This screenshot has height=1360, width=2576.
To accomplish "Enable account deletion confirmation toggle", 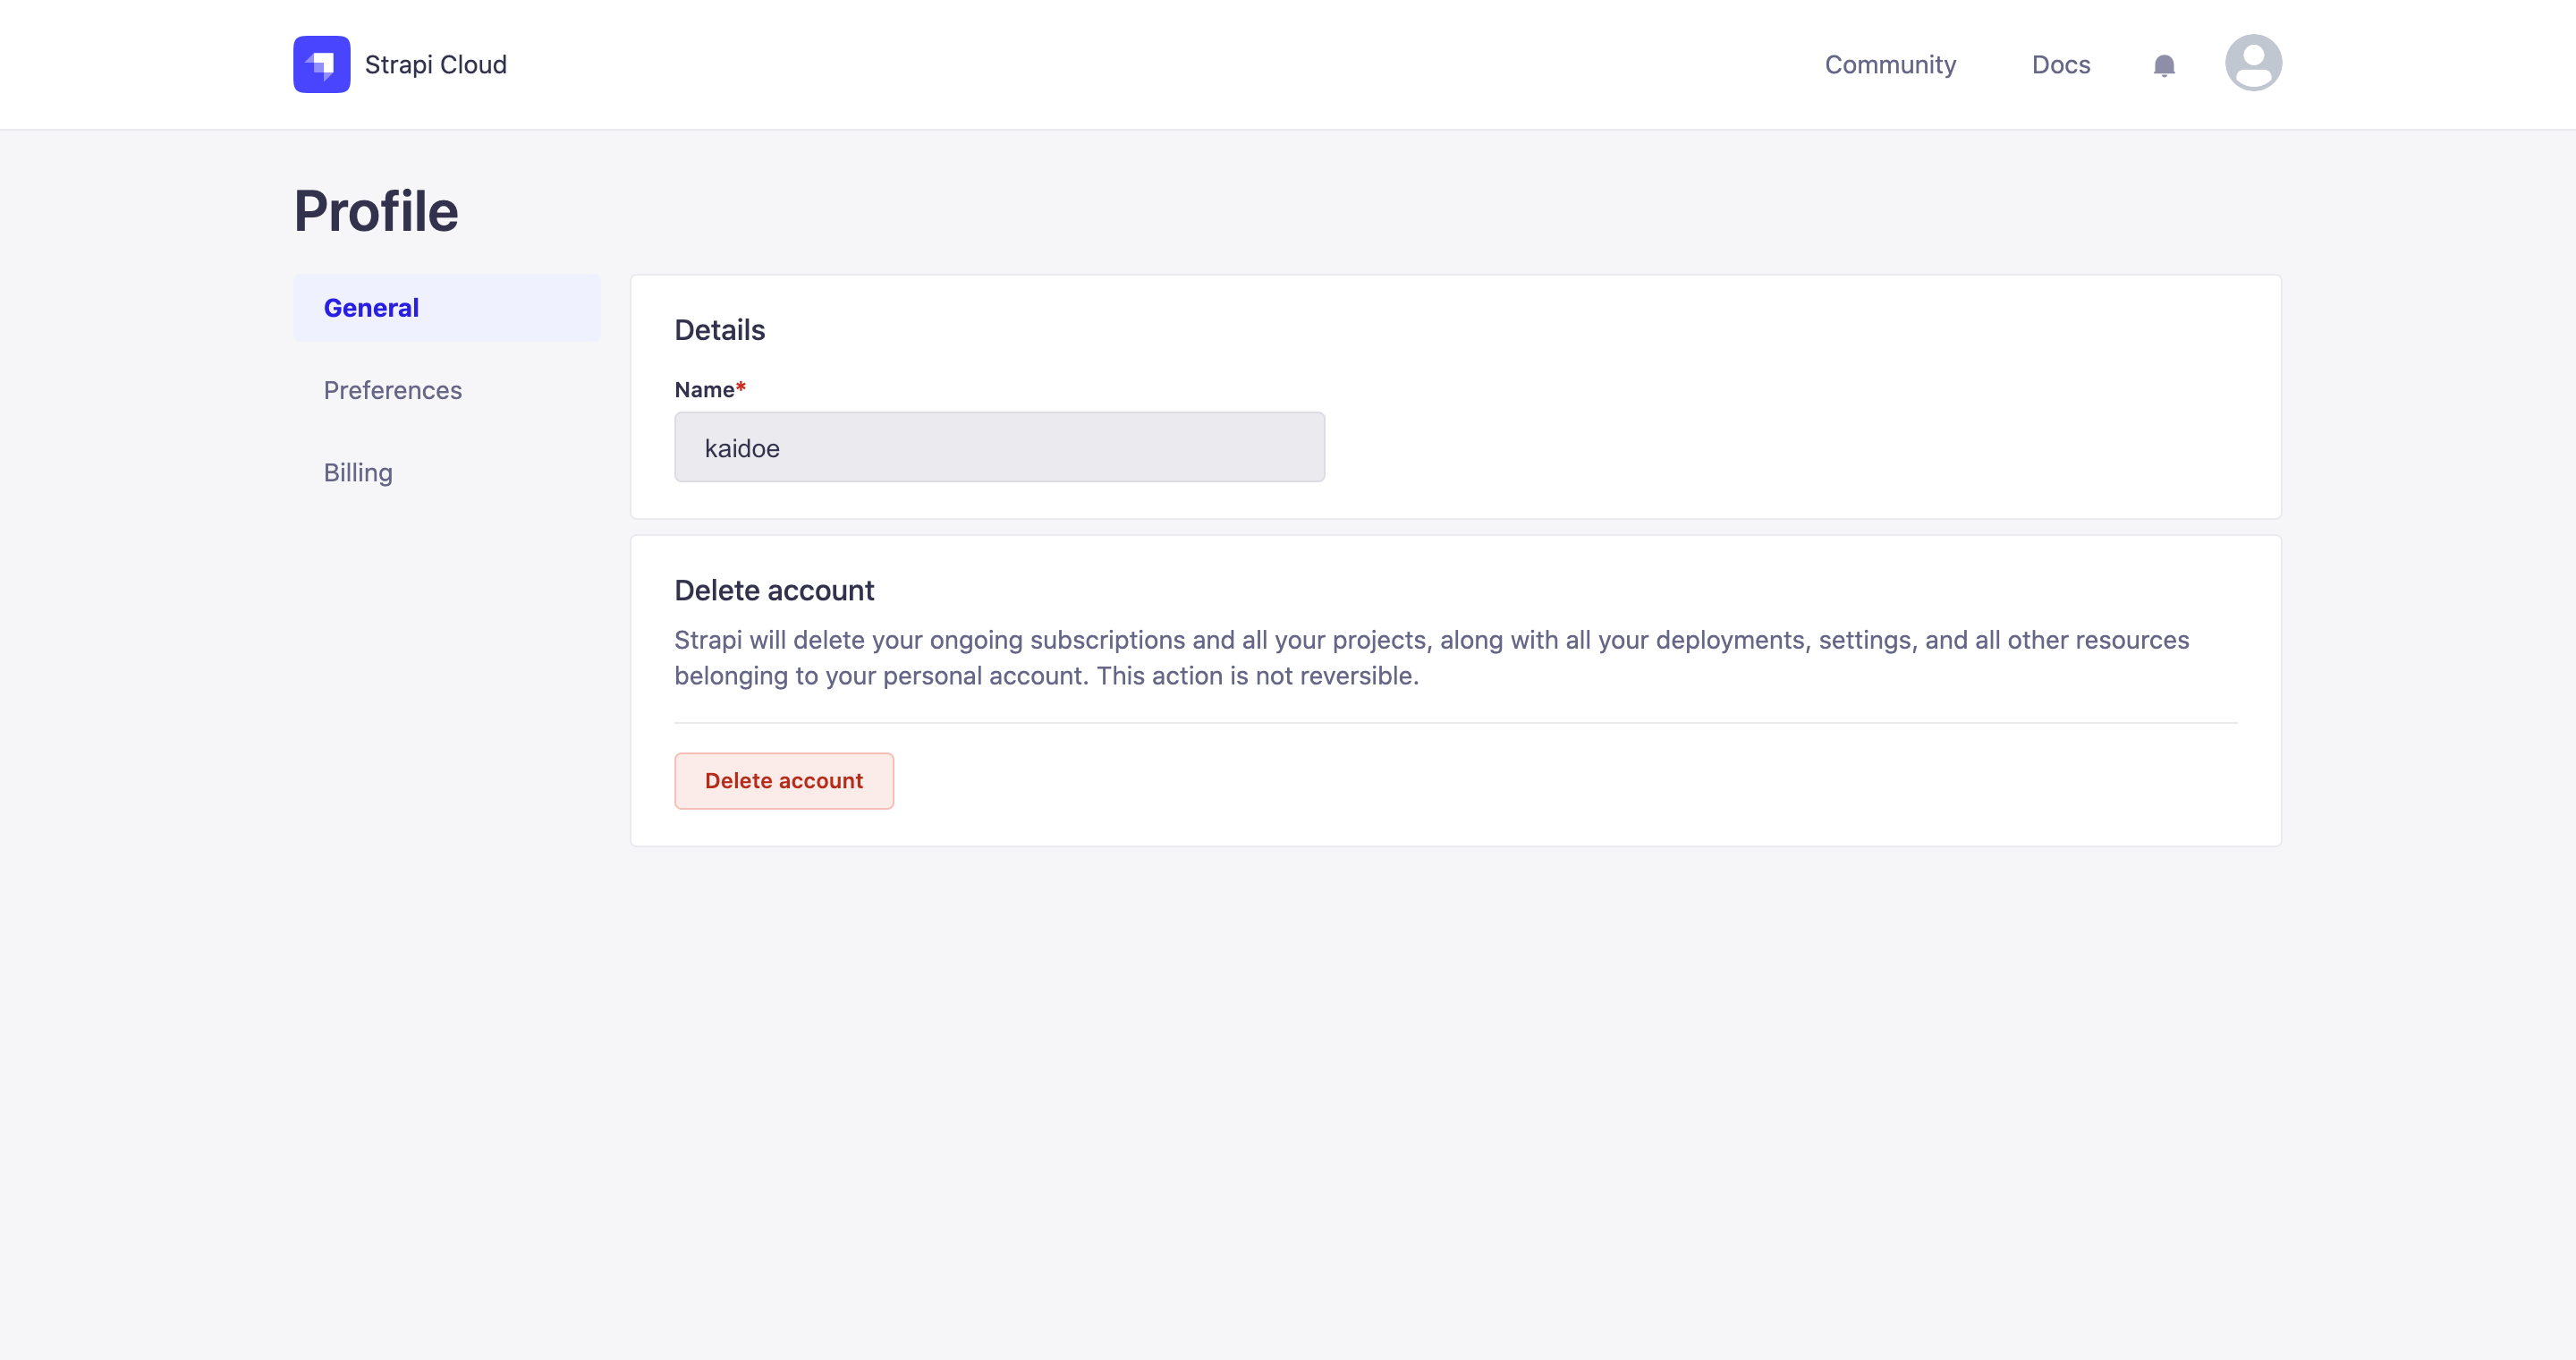I will 784,780.
